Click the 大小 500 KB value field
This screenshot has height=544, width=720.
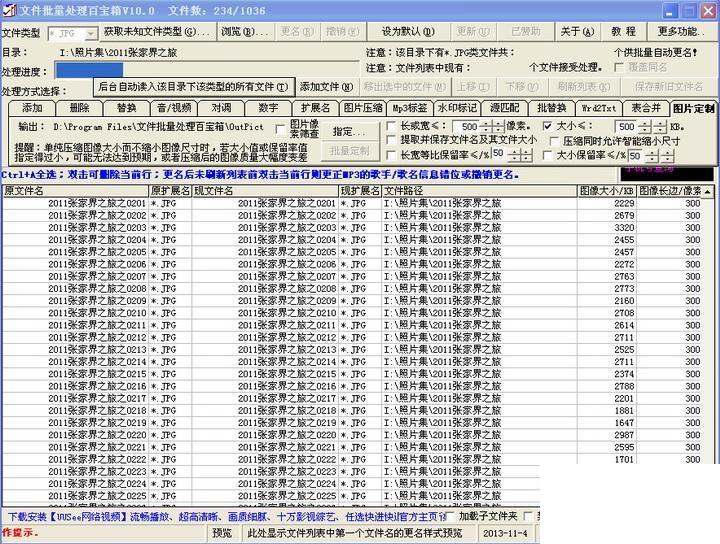626,126
